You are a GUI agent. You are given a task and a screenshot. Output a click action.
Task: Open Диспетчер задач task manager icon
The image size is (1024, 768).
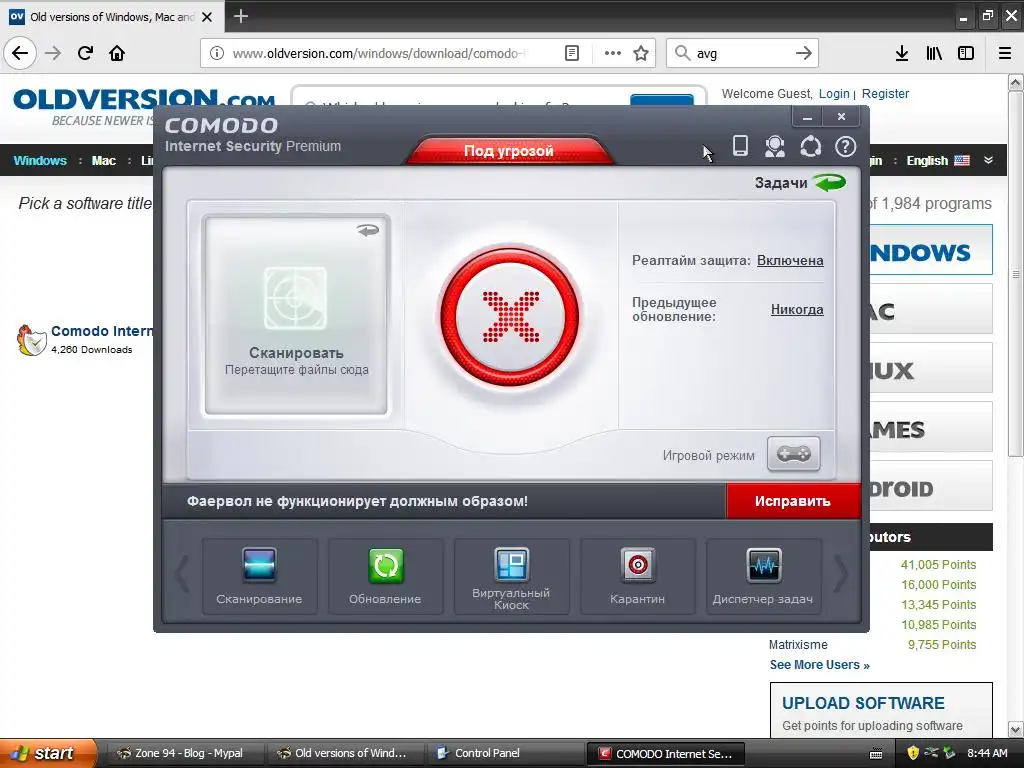click(x=763, y=575)
